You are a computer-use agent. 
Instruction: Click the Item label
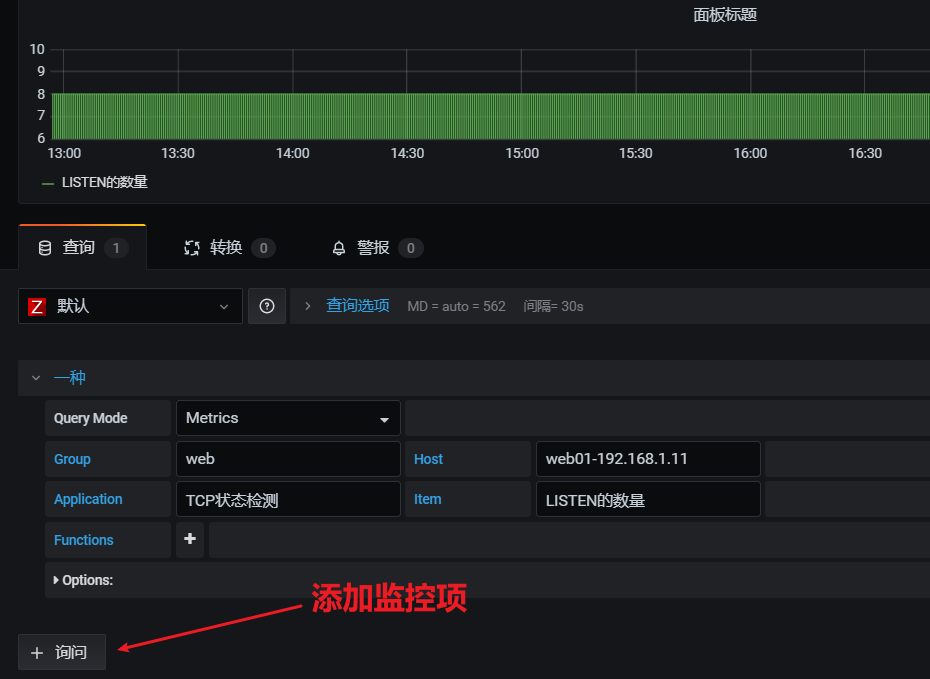pos(428,499)
